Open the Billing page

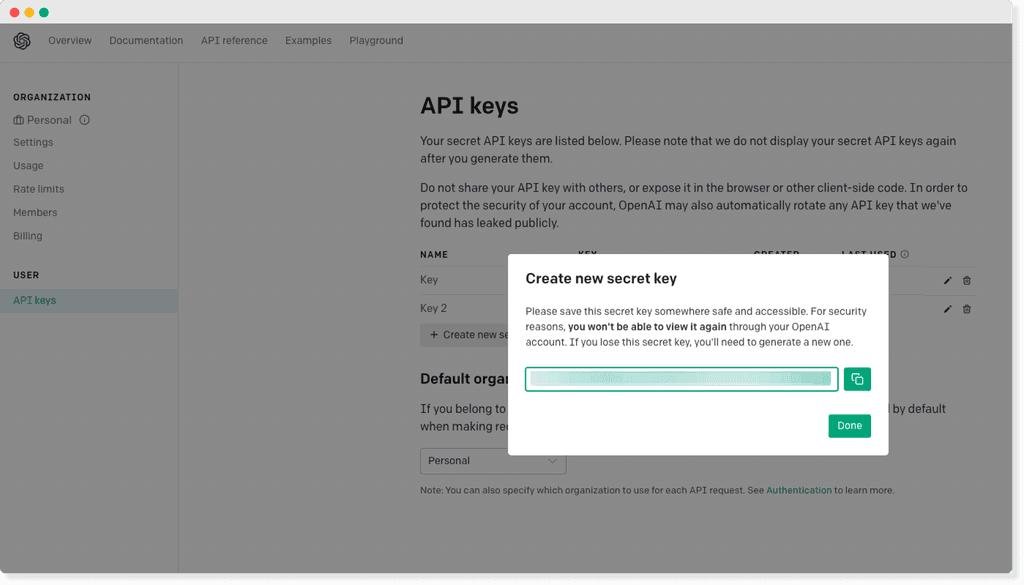click(27, 235)
